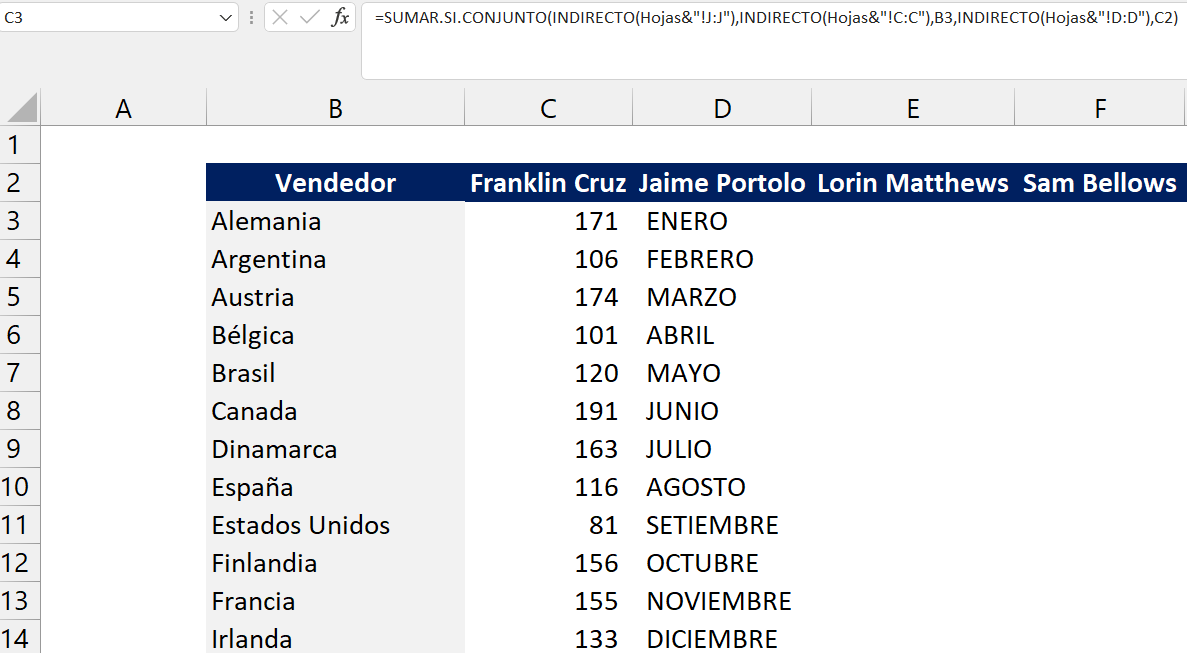Select the Lorin Matthews header cell
Image resolution: width=1187 pixels, height=653 pixels.
pos(912,183)
